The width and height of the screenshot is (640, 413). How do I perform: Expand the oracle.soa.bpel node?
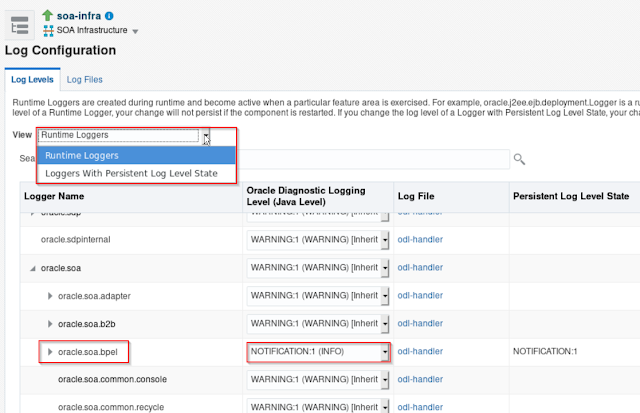[x=50, y=352]
